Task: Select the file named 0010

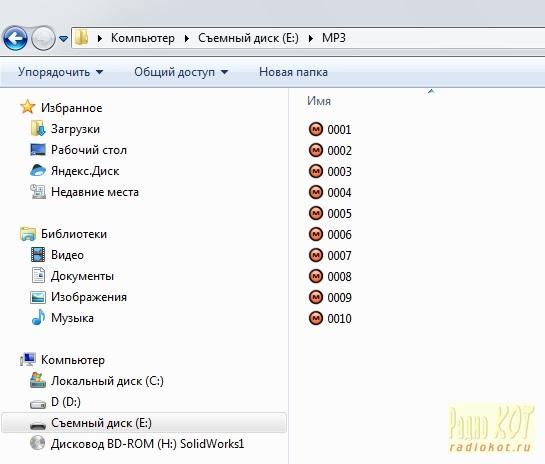Action: tap(339, 319)
